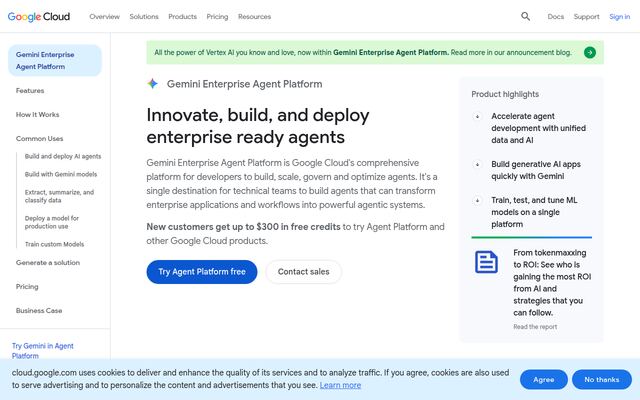Screen dimensions: 640x400
Task: Open the Support link
Action: pyautogui.click(x=587, y=17)
